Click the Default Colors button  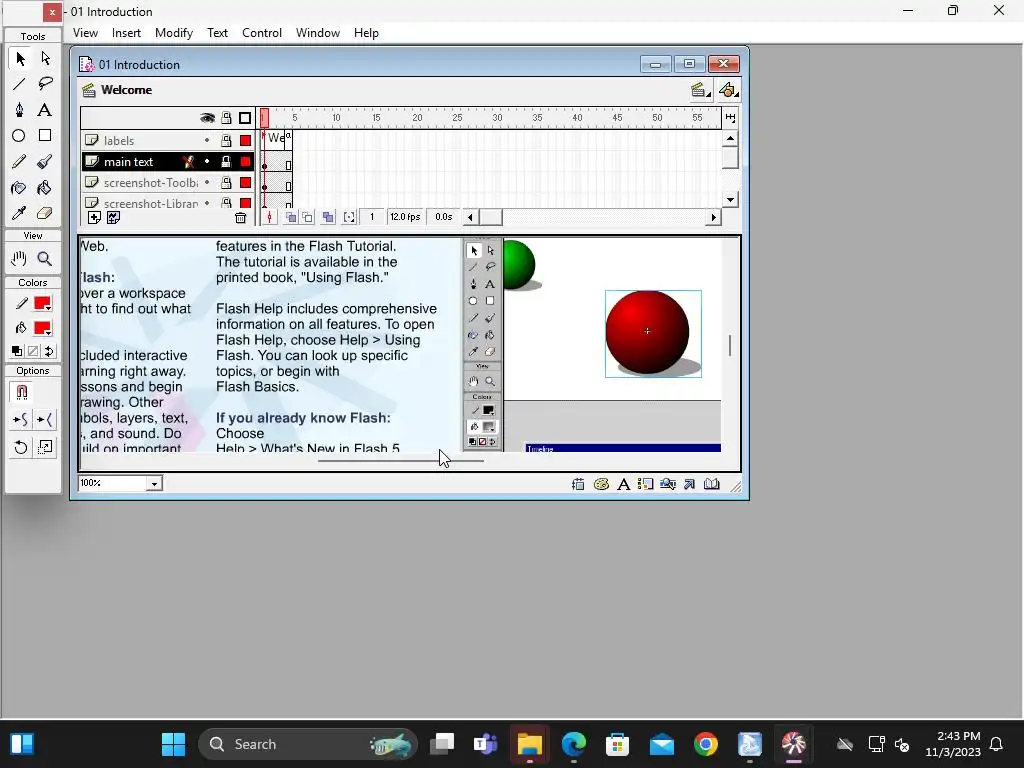(17, 351)
